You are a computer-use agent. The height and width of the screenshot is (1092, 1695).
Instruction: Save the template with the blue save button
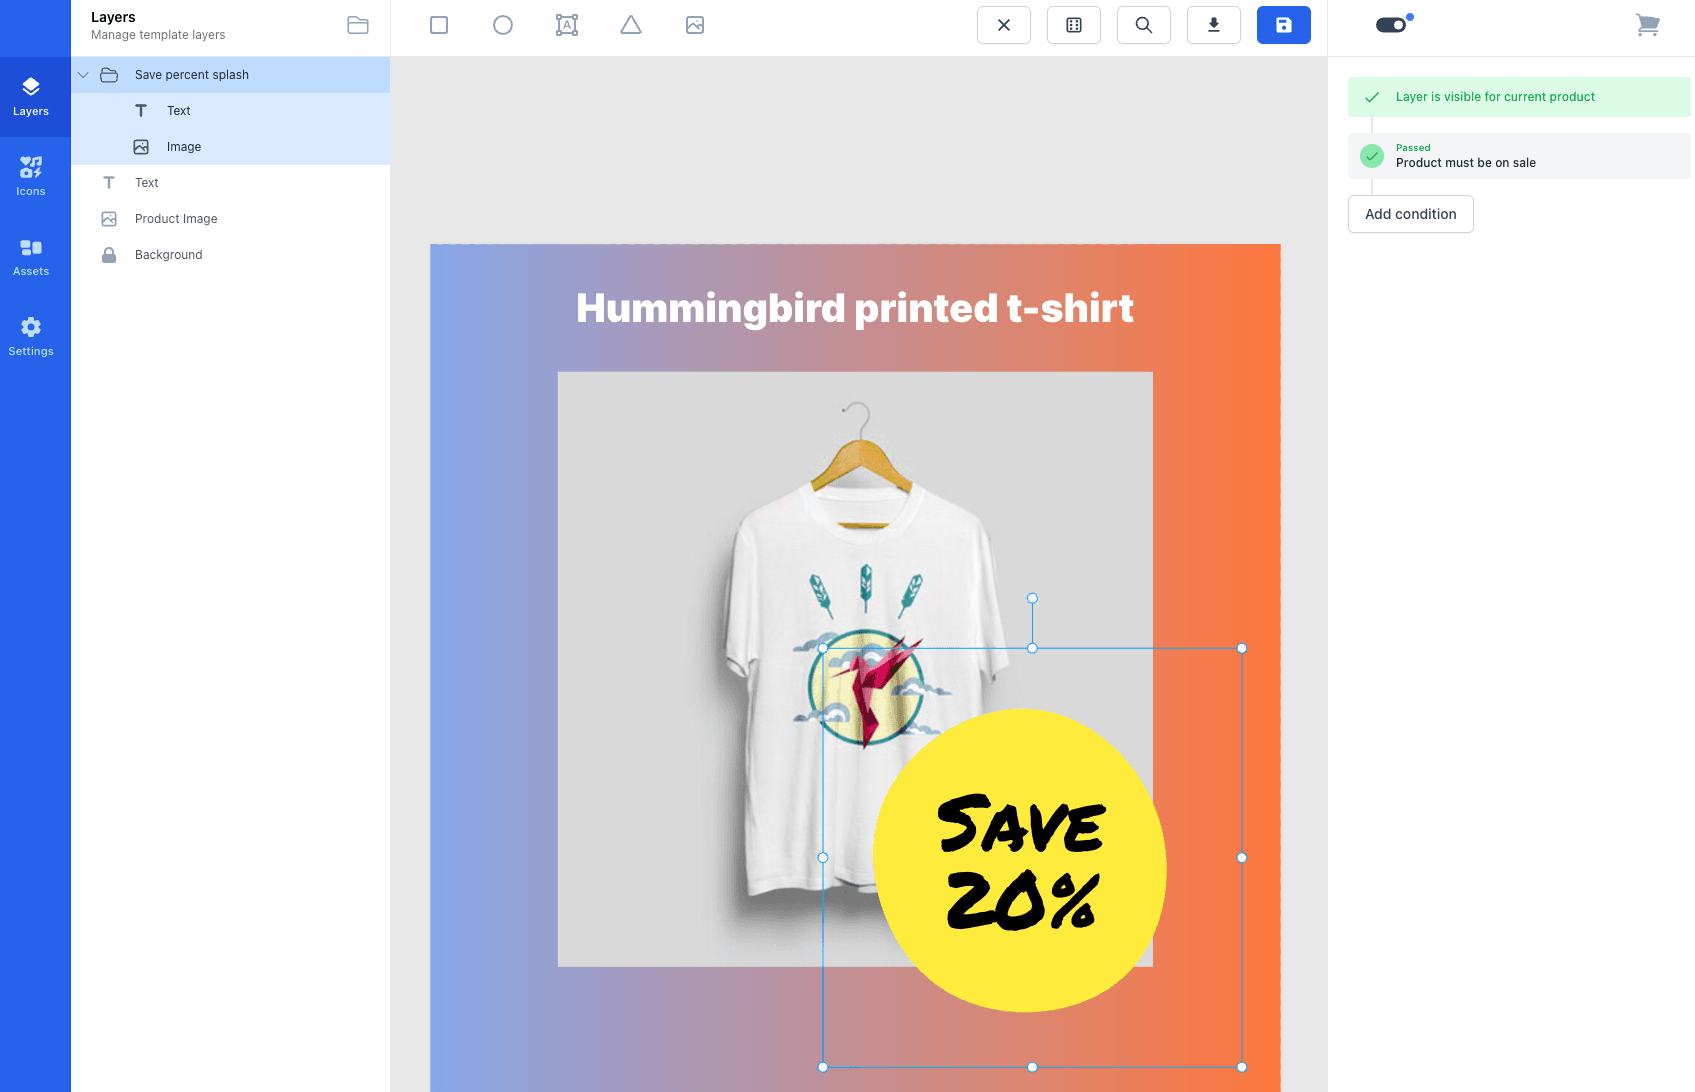click(x=1283, y=25)
